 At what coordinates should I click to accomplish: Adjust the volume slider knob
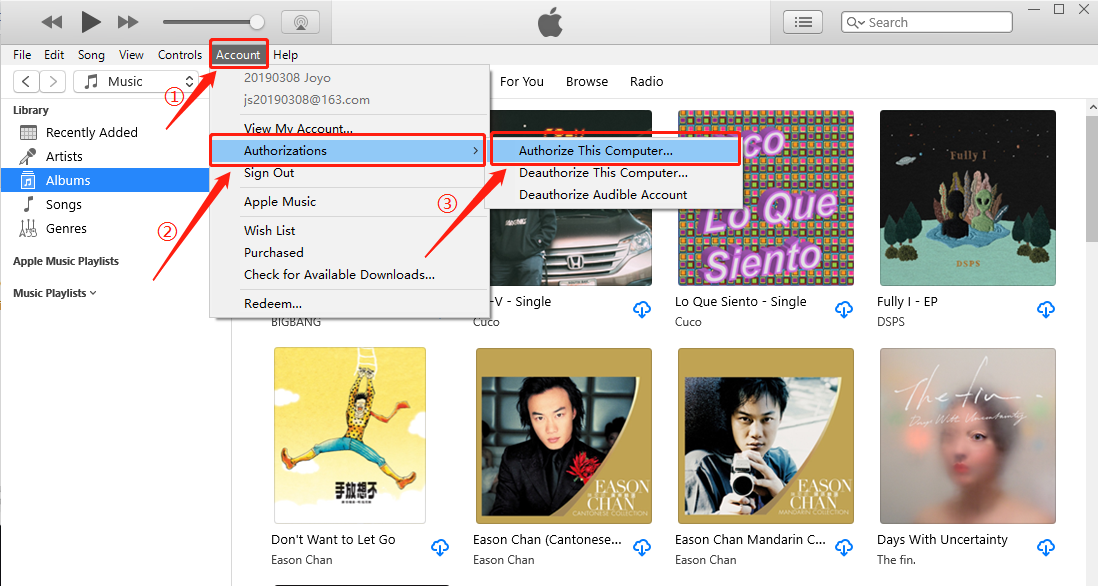click(257, 22)
